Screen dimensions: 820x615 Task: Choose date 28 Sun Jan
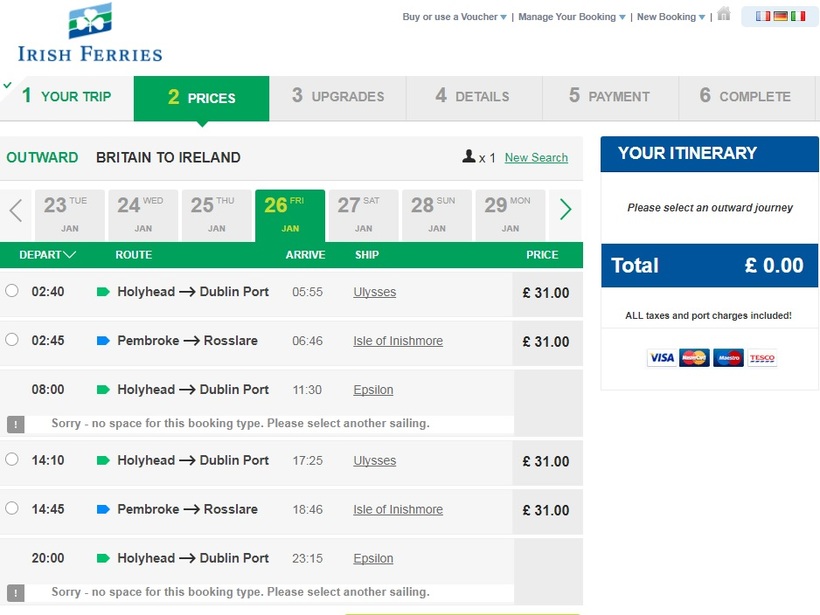tap(437, 215)
